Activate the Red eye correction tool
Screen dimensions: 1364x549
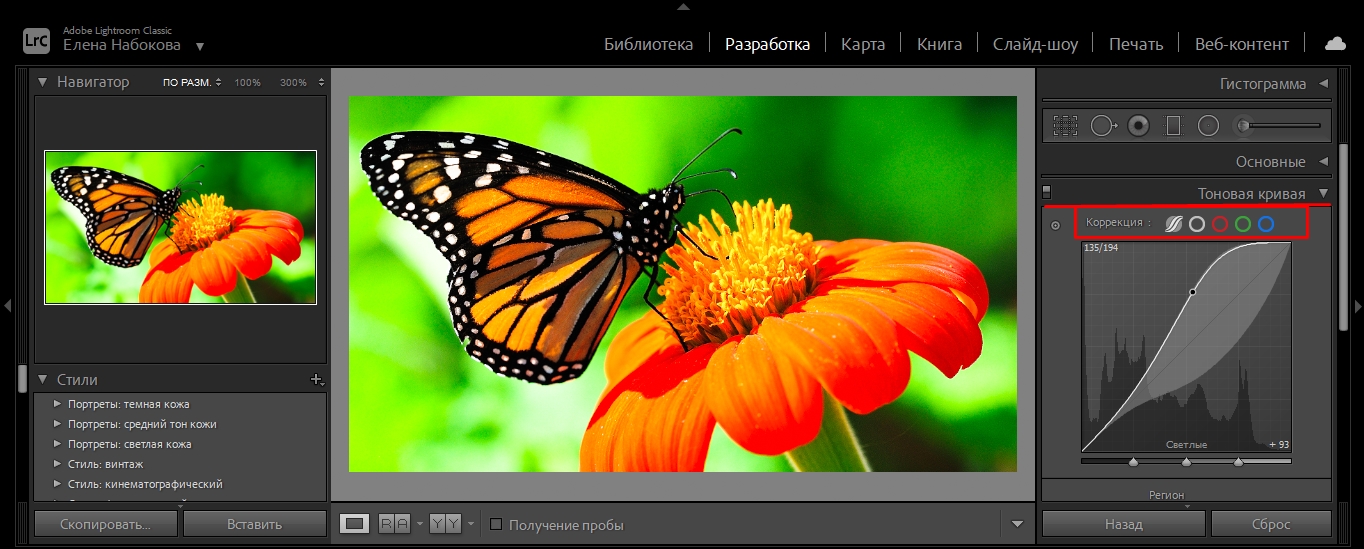click(x=1138, y=126)
